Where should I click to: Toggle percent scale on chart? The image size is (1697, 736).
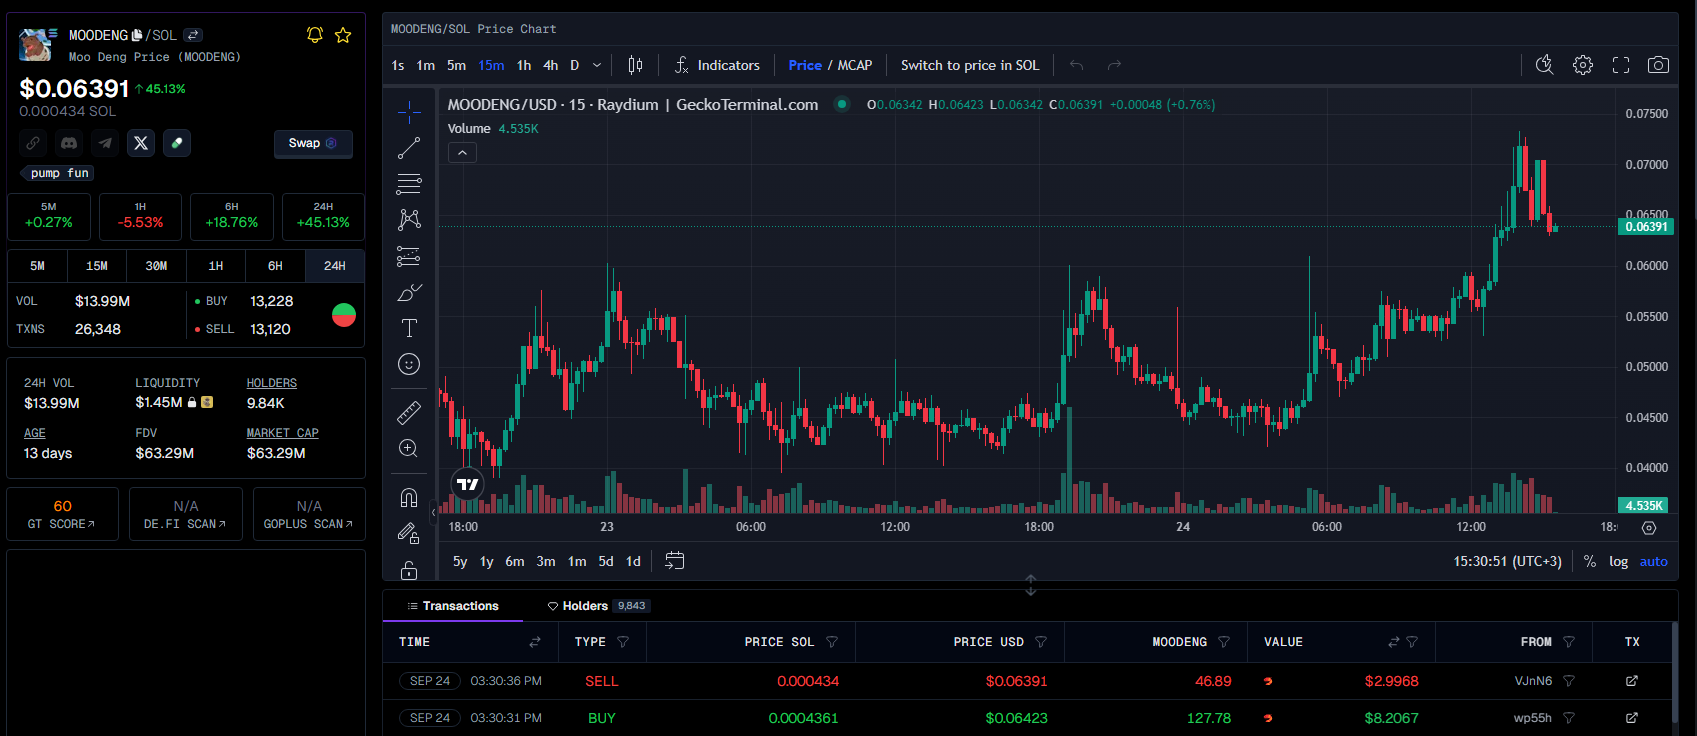pyautogui.click(x=1590, y=562)
